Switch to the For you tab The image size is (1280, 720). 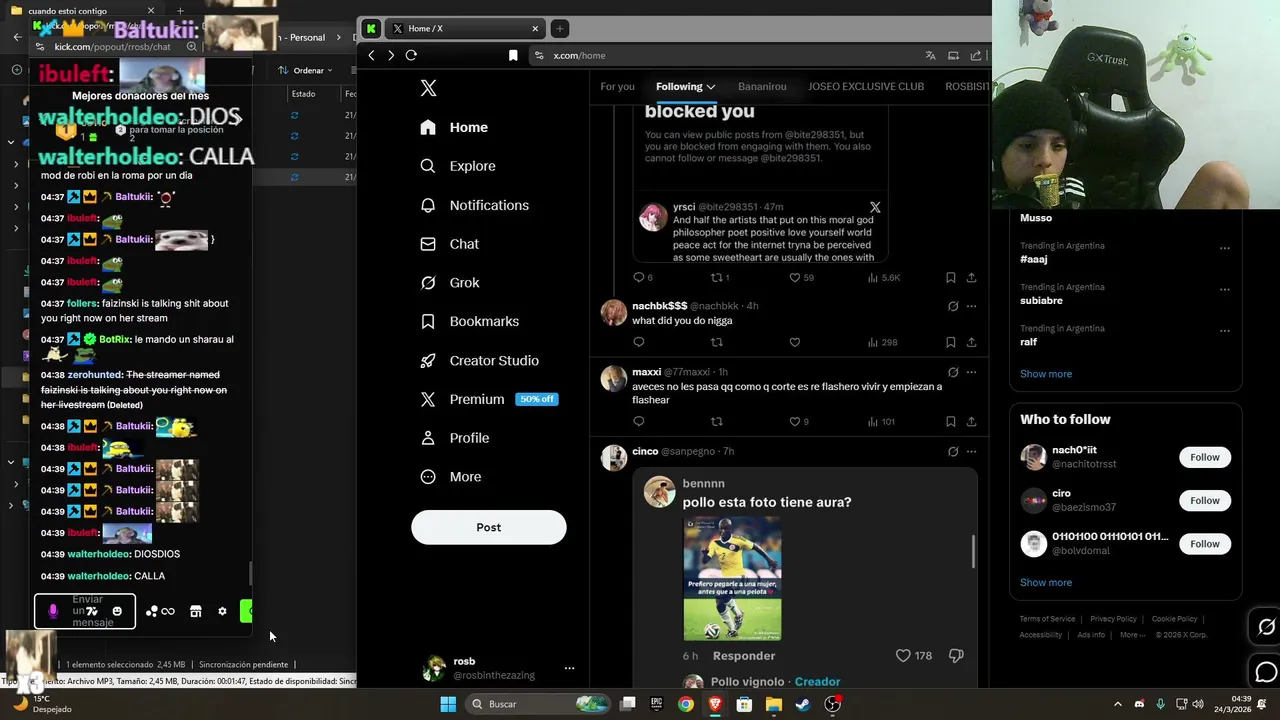coord(617,86)
